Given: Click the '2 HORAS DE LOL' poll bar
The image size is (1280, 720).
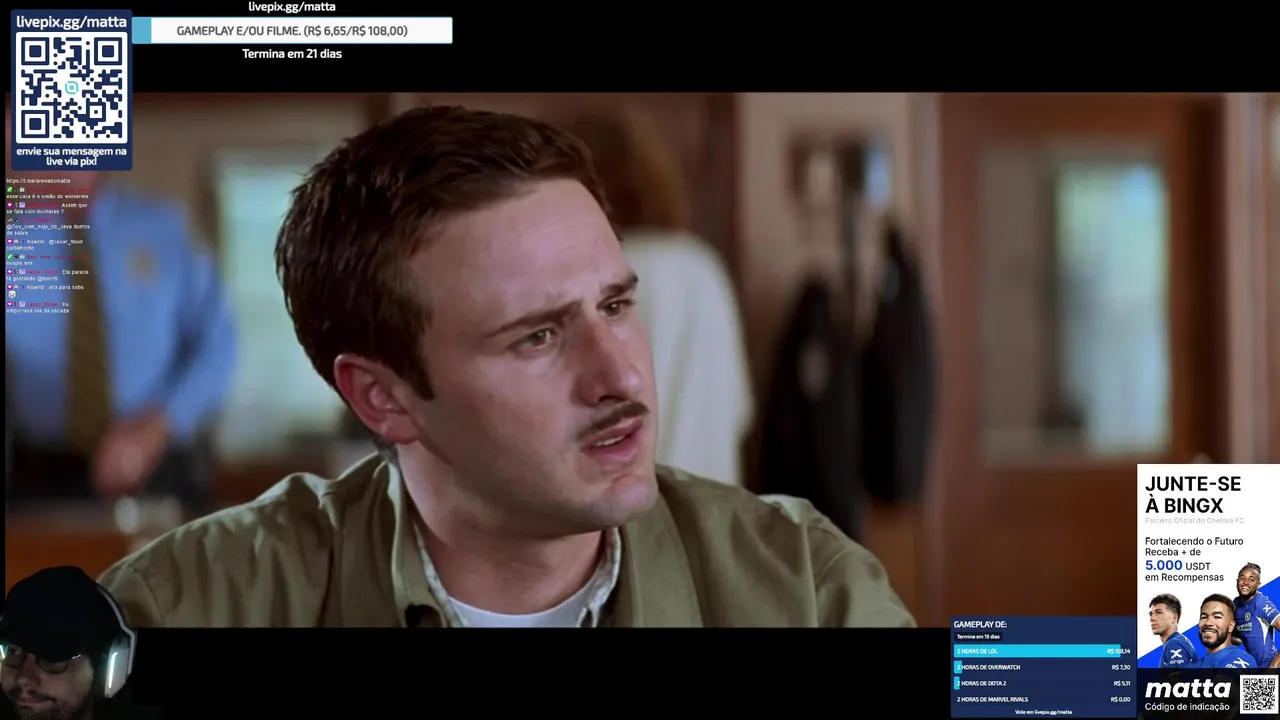Looking at the screenshot, I should coord(1043,651).
